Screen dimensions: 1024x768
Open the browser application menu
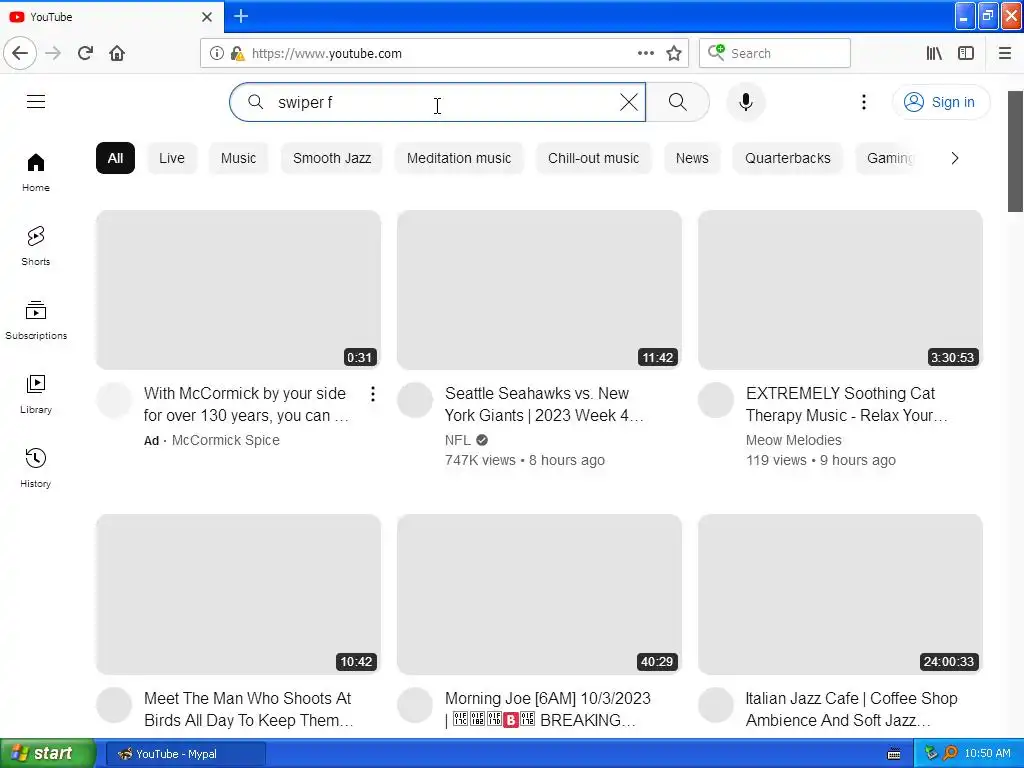(1005, 54)
